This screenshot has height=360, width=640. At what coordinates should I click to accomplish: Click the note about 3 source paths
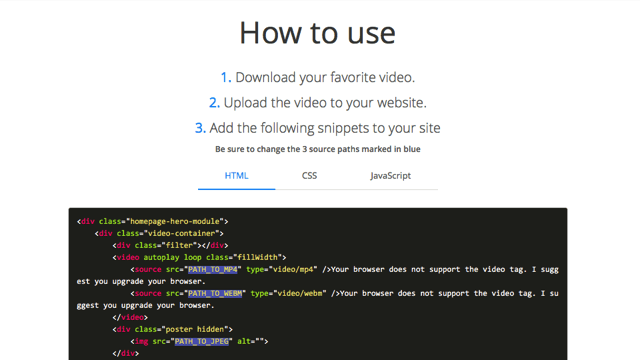[318, 149]
